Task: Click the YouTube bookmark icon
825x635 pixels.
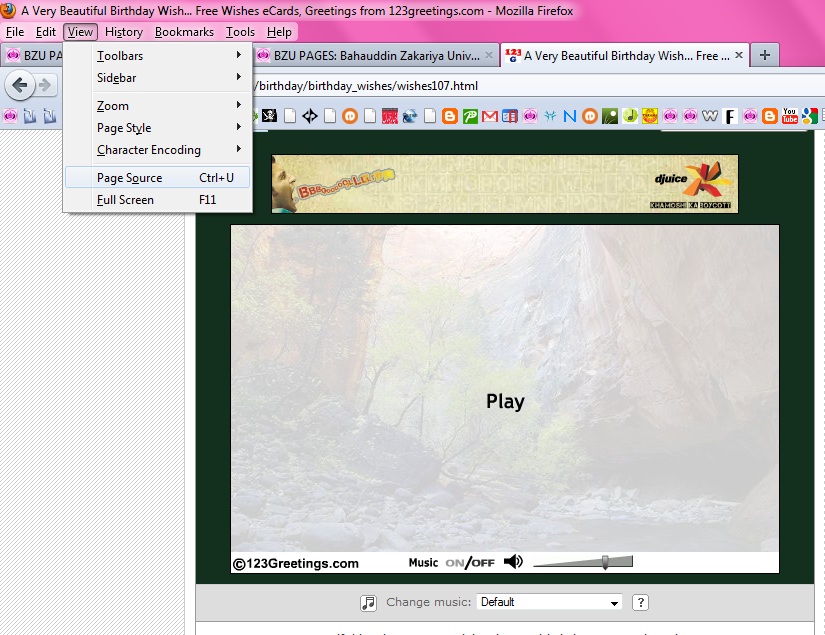Action: (x=790, y=116)
